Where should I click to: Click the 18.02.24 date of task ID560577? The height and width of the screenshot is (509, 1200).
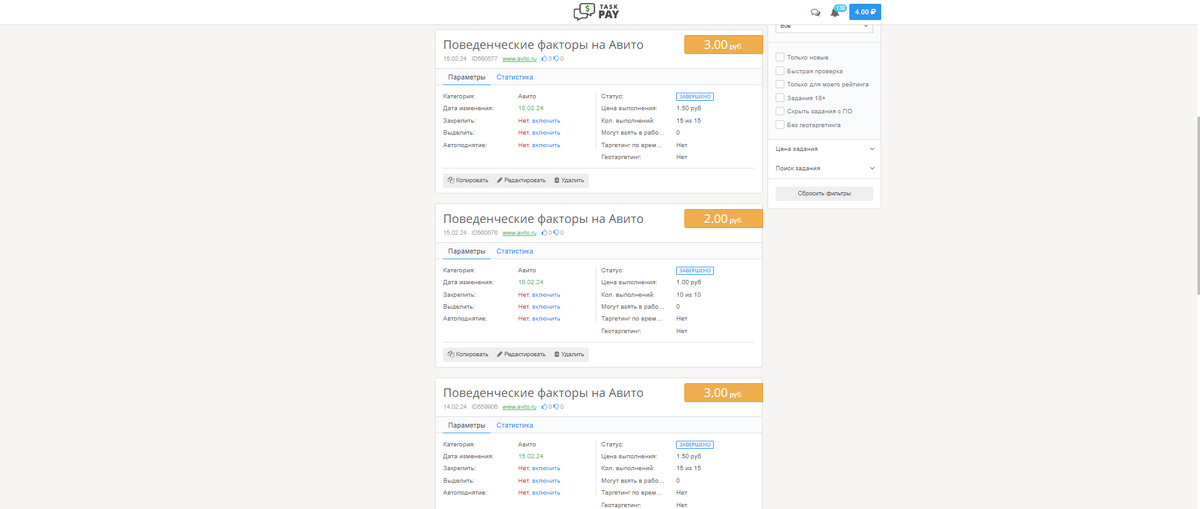coord(531,108)
